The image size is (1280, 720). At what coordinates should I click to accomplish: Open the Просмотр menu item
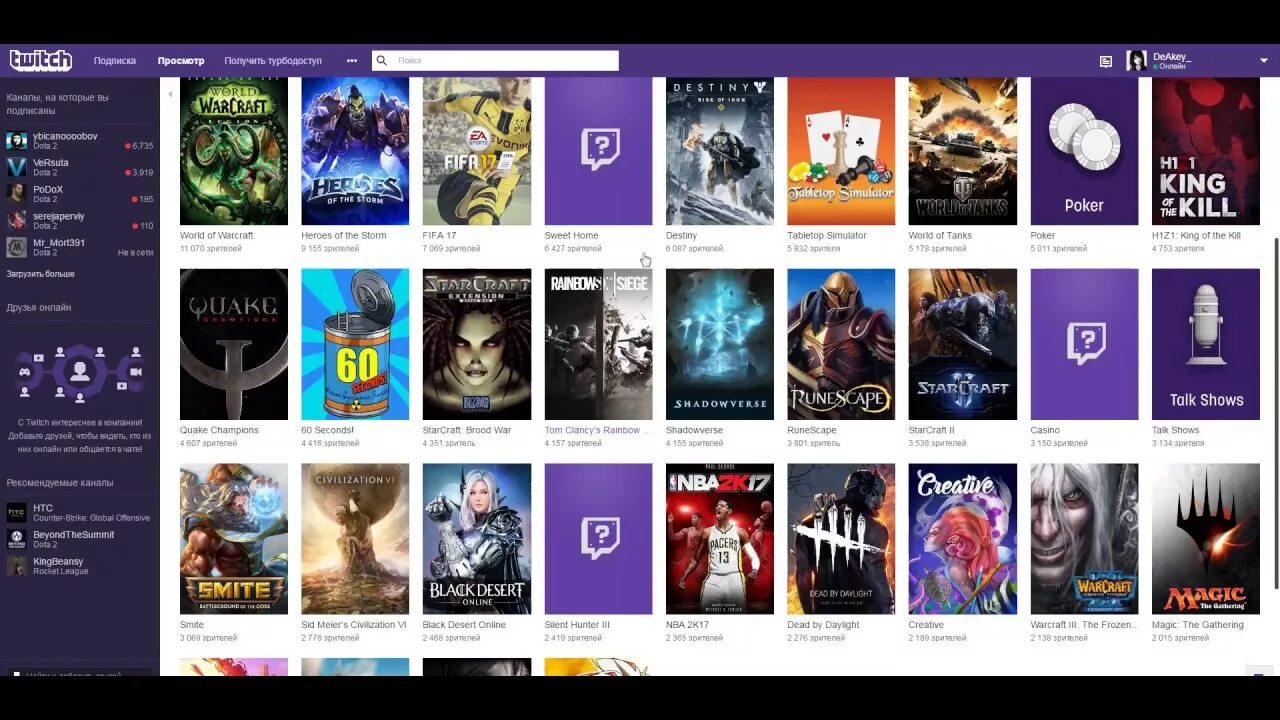pyautogui.click(x=181, y=61)
